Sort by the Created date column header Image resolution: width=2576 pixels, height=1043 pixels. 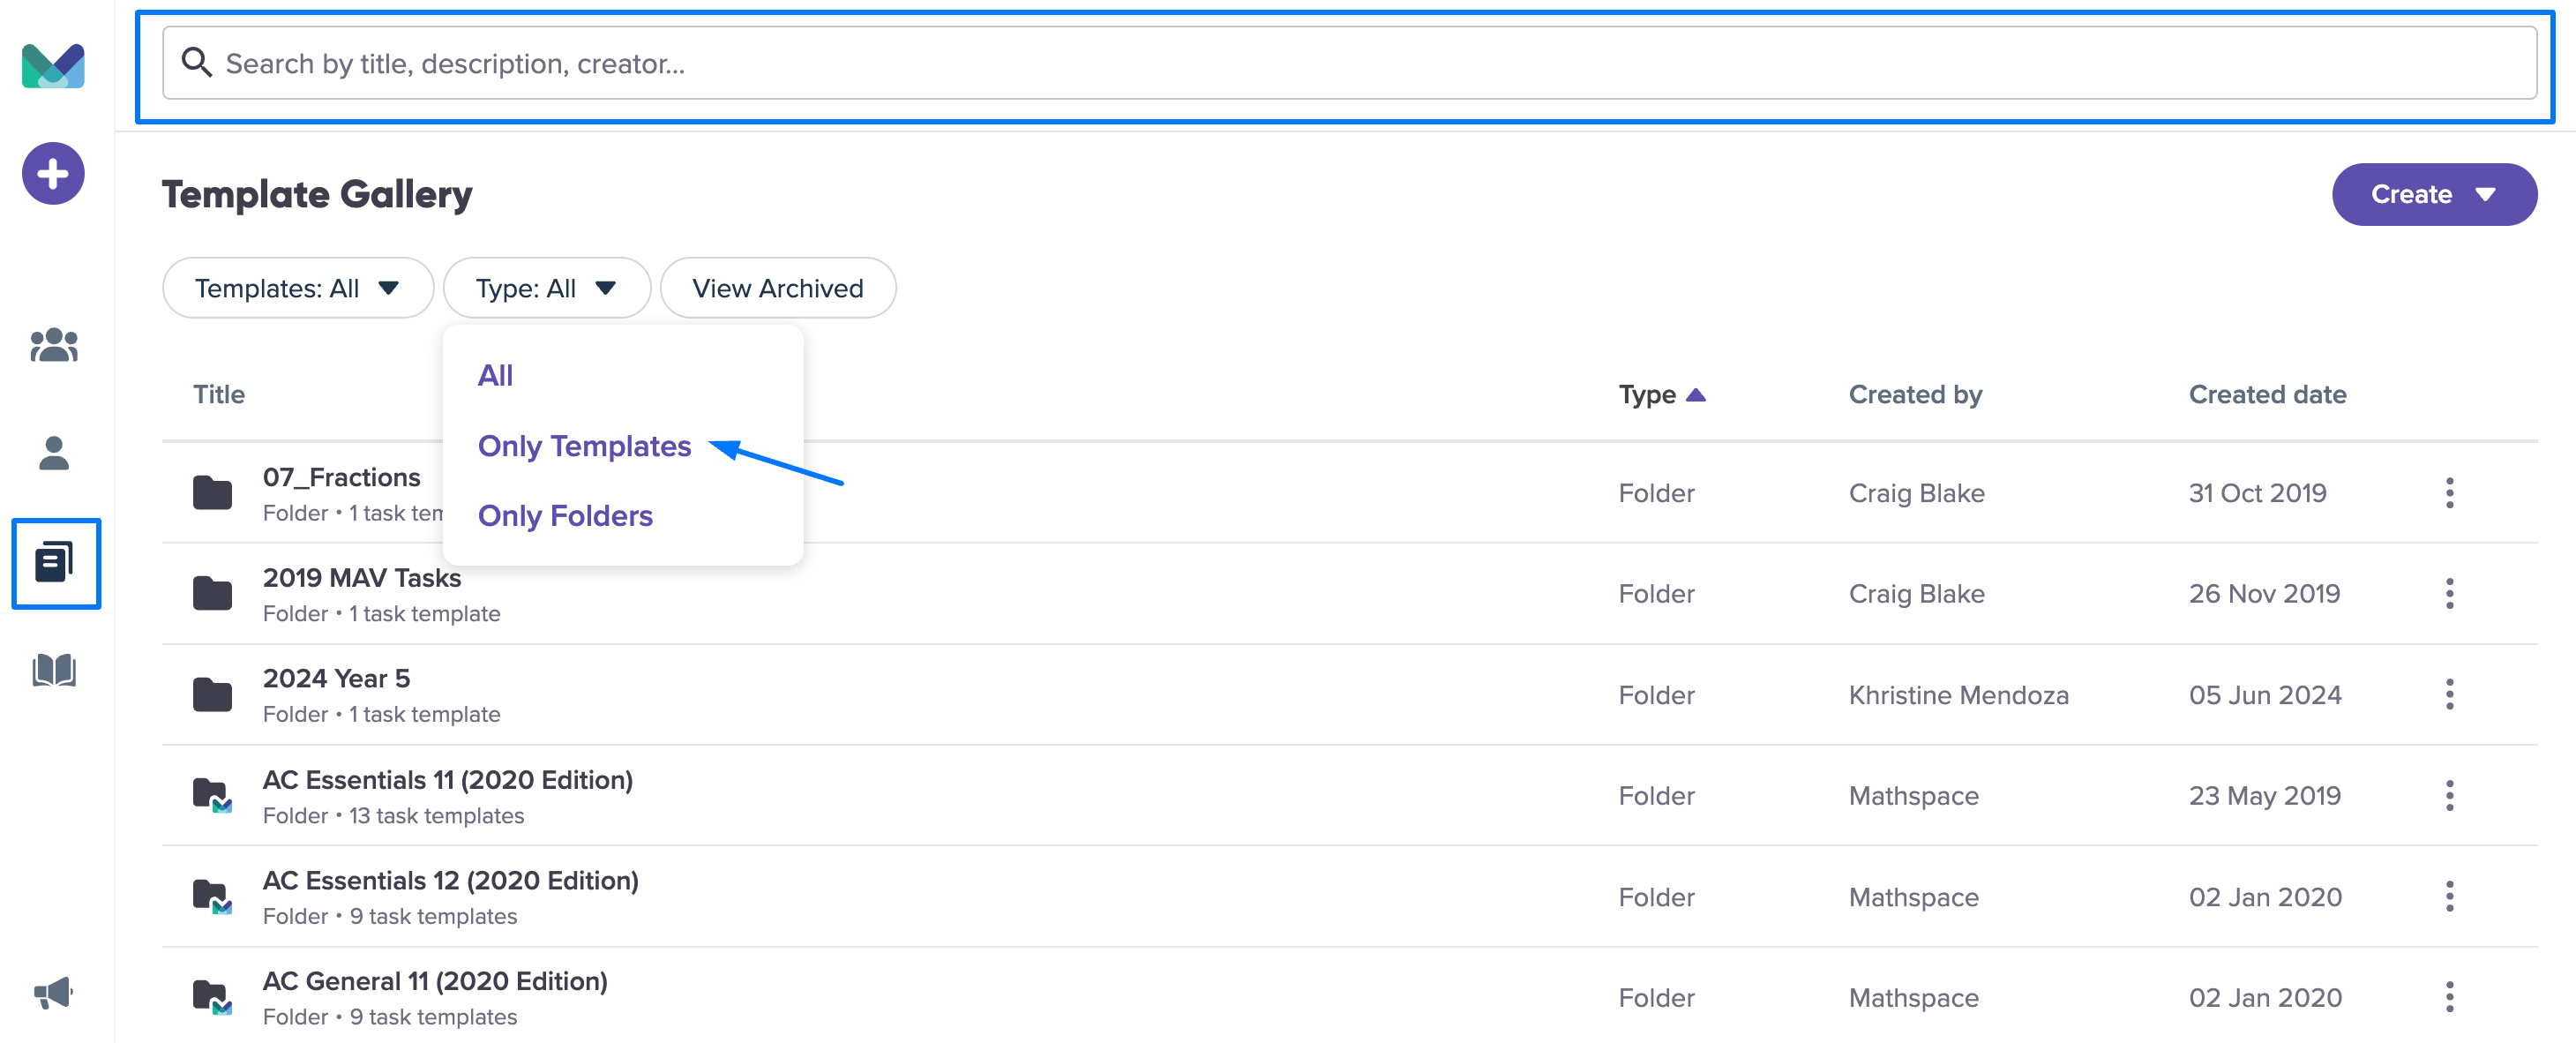pos(2267,395)
